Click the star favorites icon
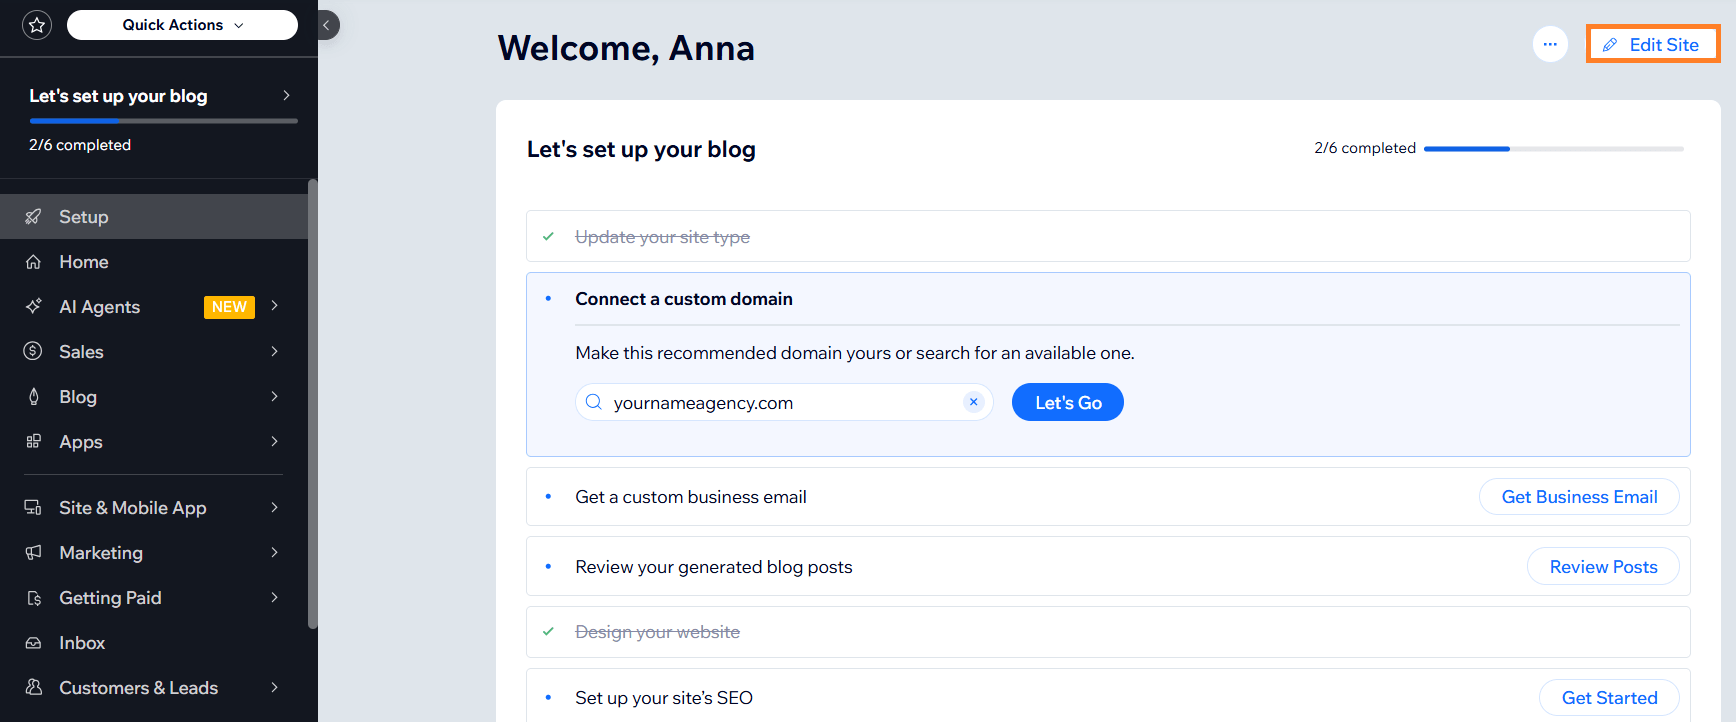This screenshot has width=1736, height=722. tap(37, 25)
